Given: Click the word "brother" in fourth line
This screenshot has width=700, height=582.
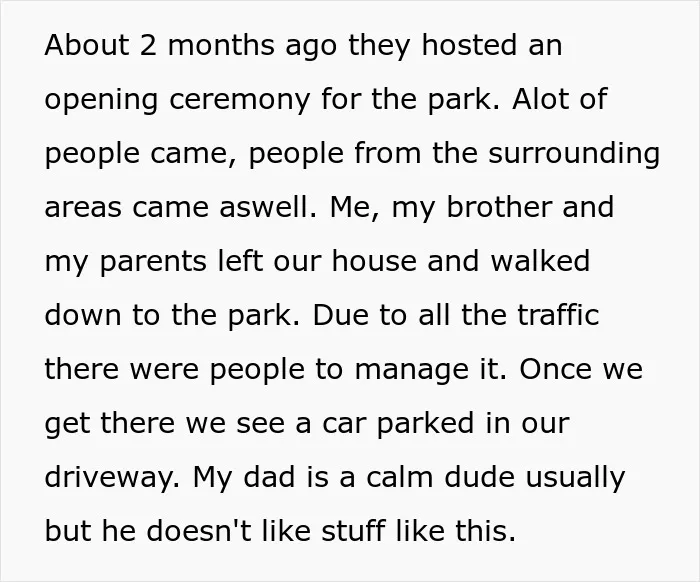Looking at the screenshot, I should point(499,207).
